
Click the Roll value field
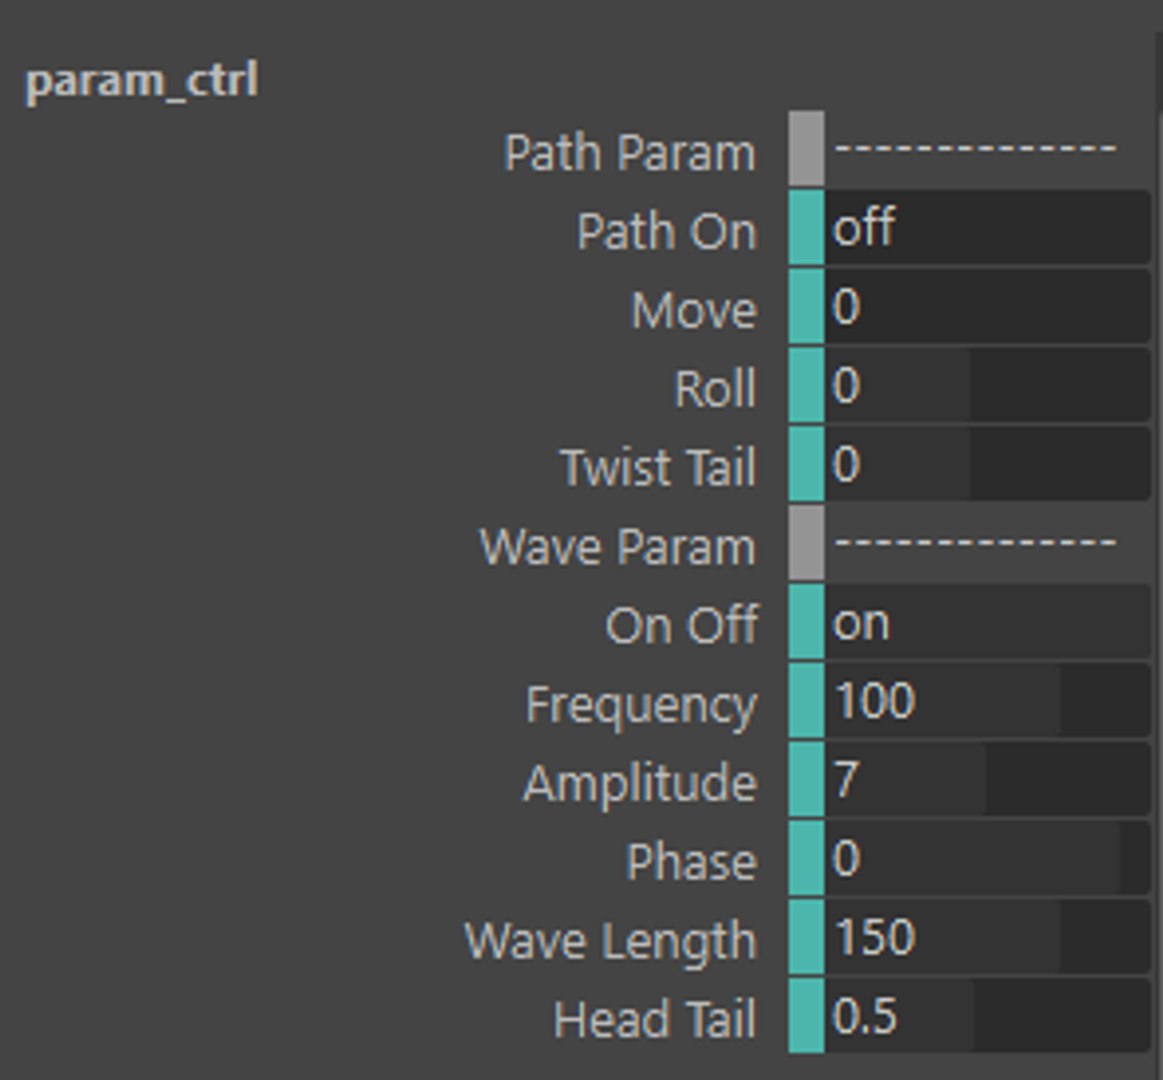(x=986, y=386)
